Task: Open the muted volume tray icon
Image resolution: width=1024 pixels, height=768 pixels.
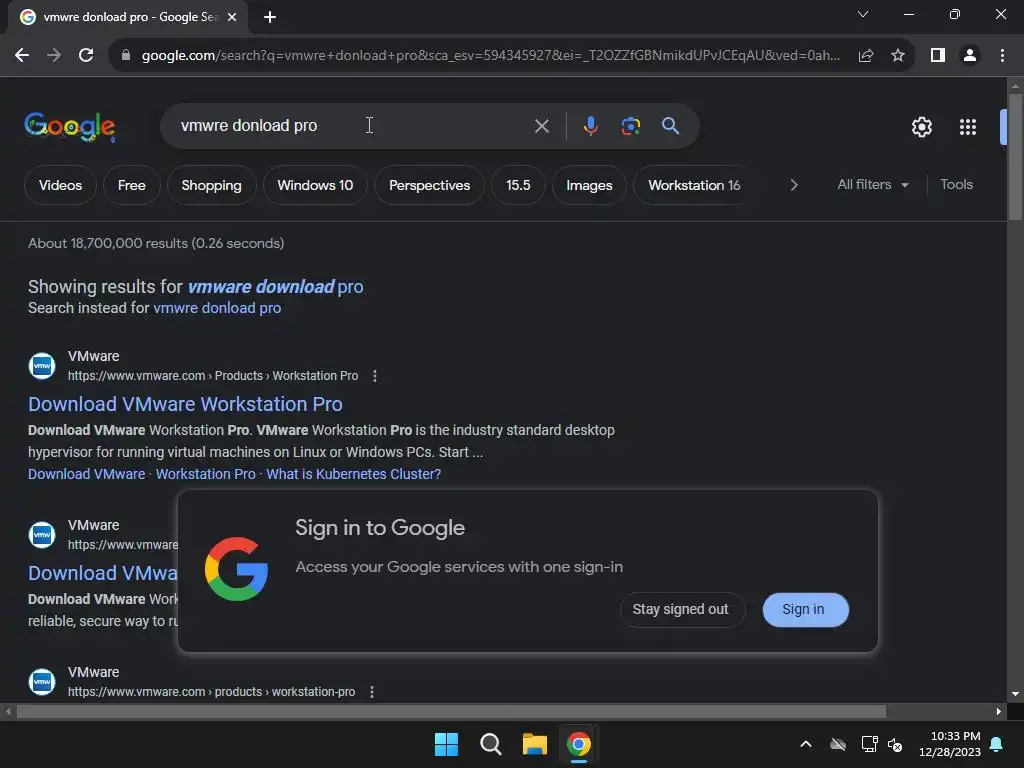Action: [895, 744]
